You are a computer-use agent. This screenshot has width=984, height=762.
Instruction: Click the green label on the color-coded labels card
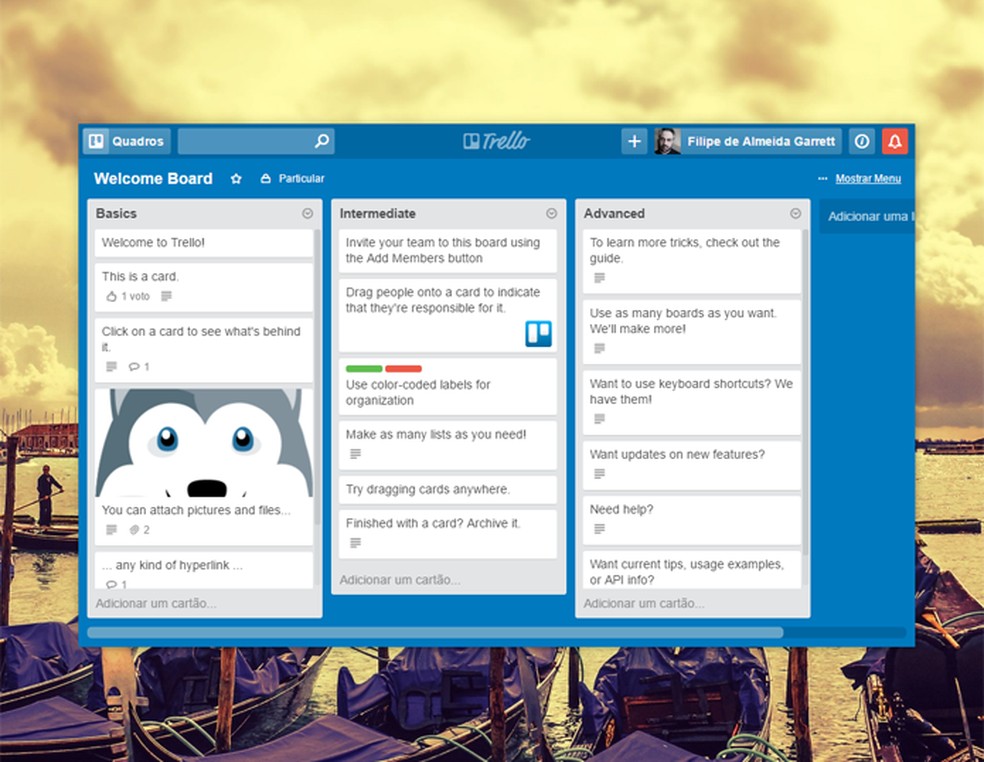click(x=365, y=368)
